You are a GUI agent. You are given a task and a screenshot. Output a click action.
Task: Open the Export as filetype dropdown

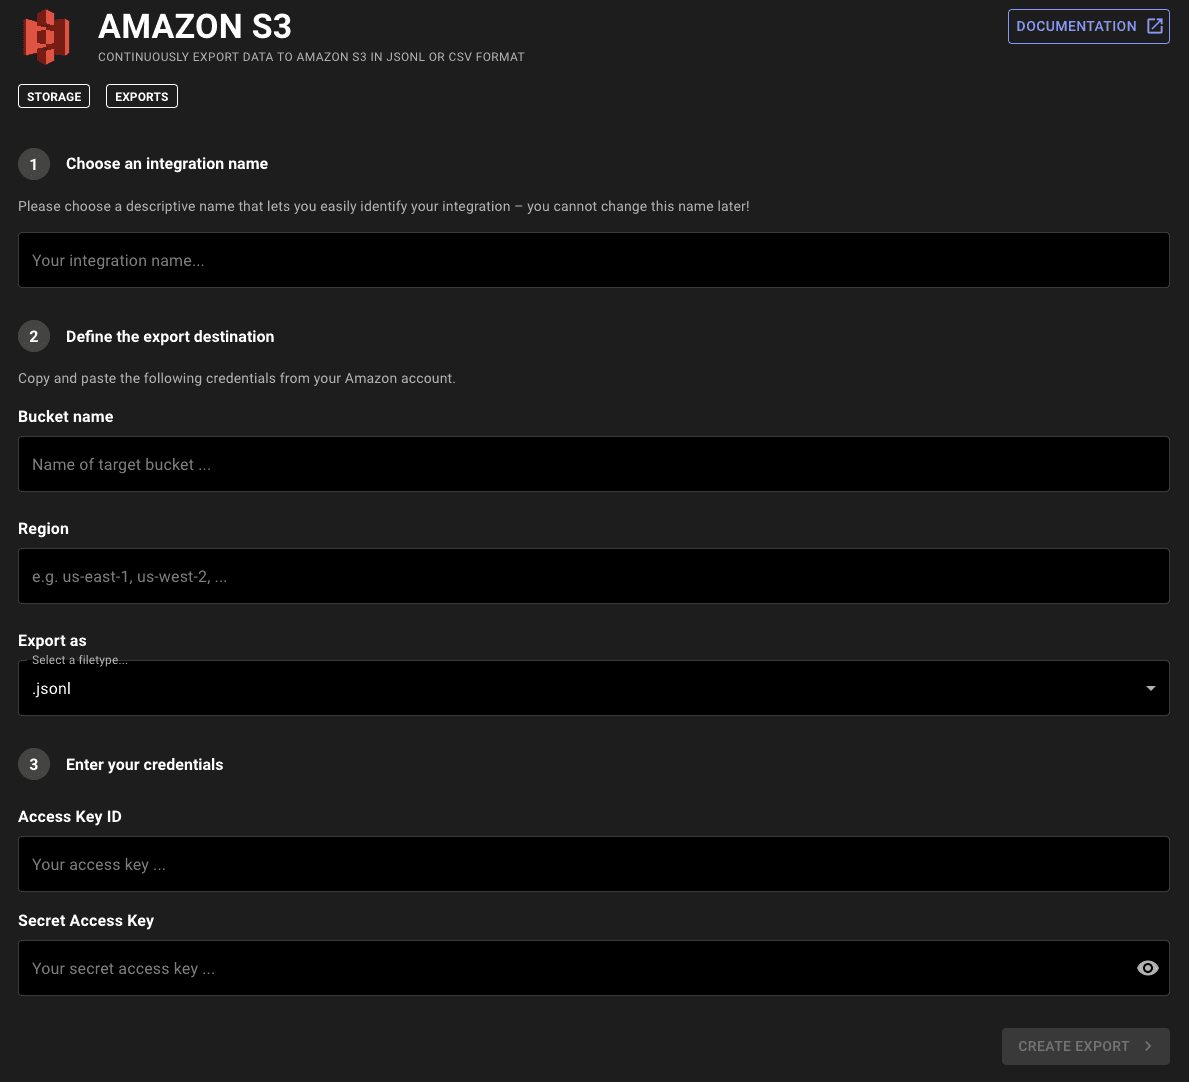click(x=580, y=689)
